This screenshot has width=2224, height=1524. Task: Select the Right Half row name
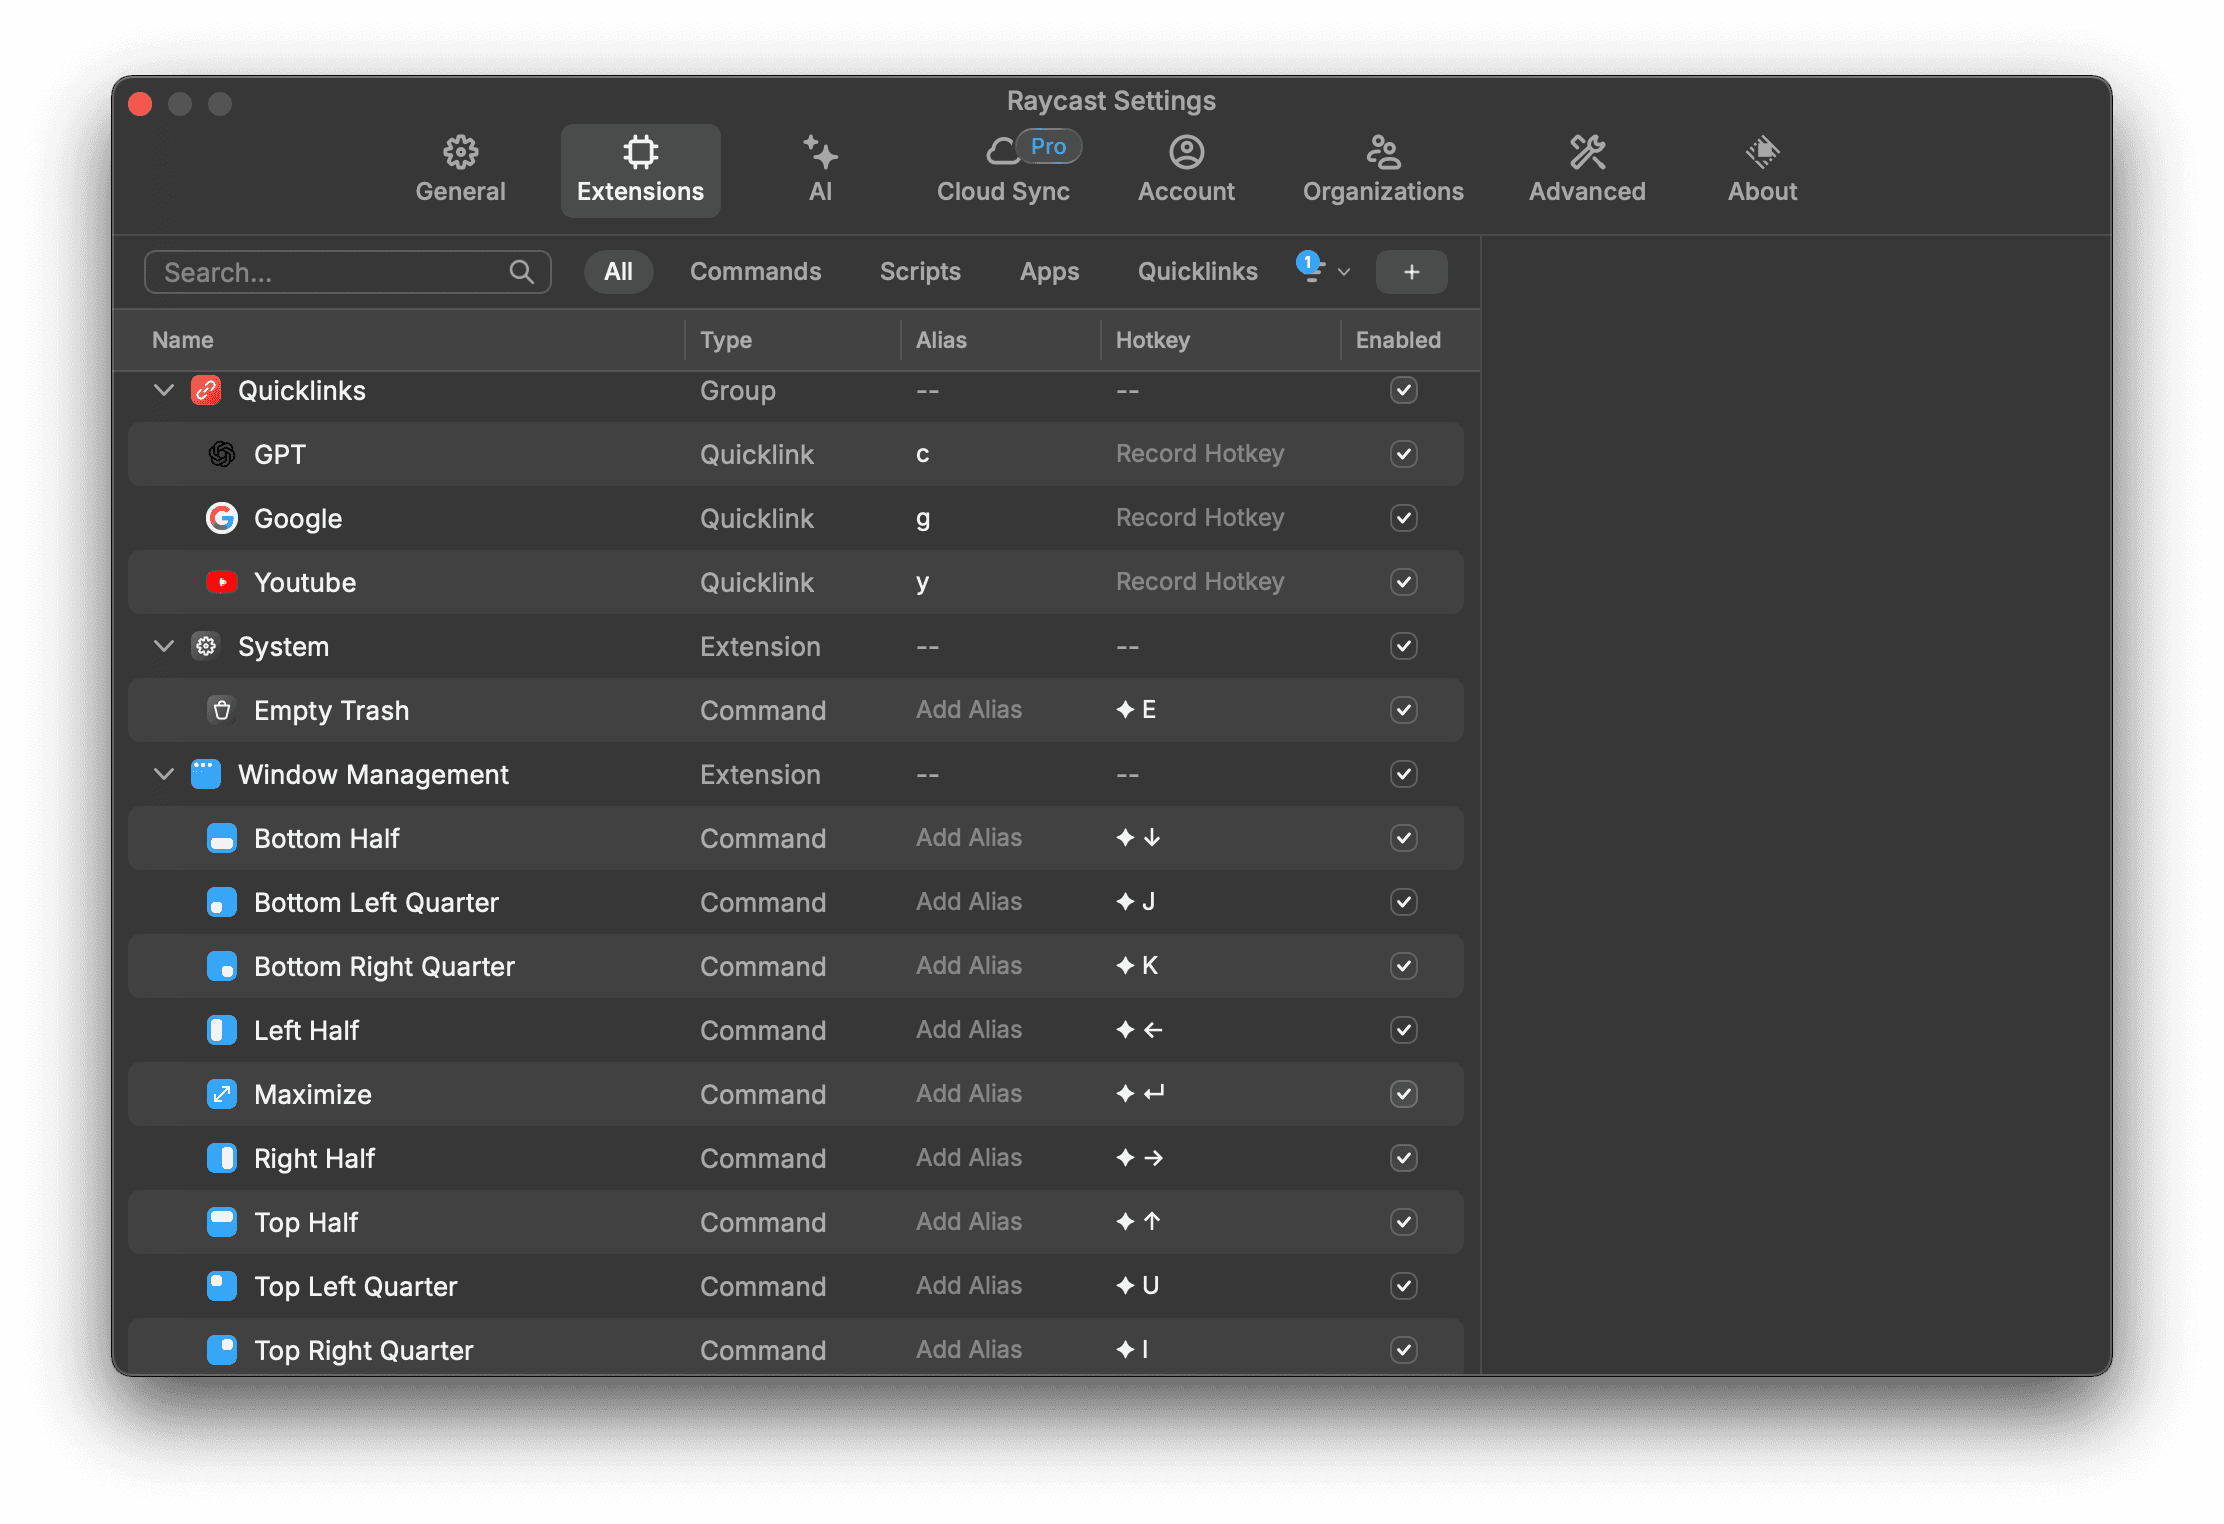[314, 1158]
